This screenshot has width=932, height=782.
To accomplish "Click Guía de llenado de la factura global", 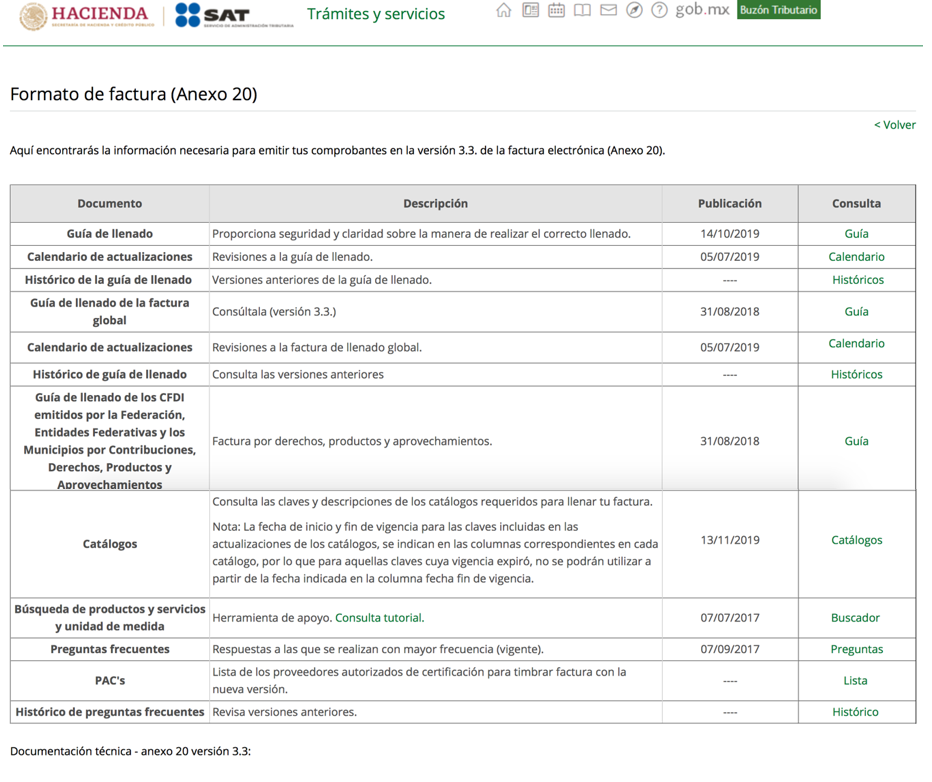I will tap(110, 311).
